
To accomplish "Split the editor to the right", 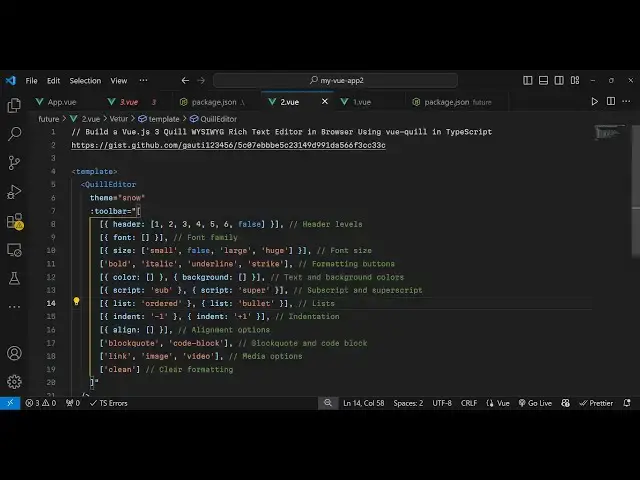I will (611, 101).
